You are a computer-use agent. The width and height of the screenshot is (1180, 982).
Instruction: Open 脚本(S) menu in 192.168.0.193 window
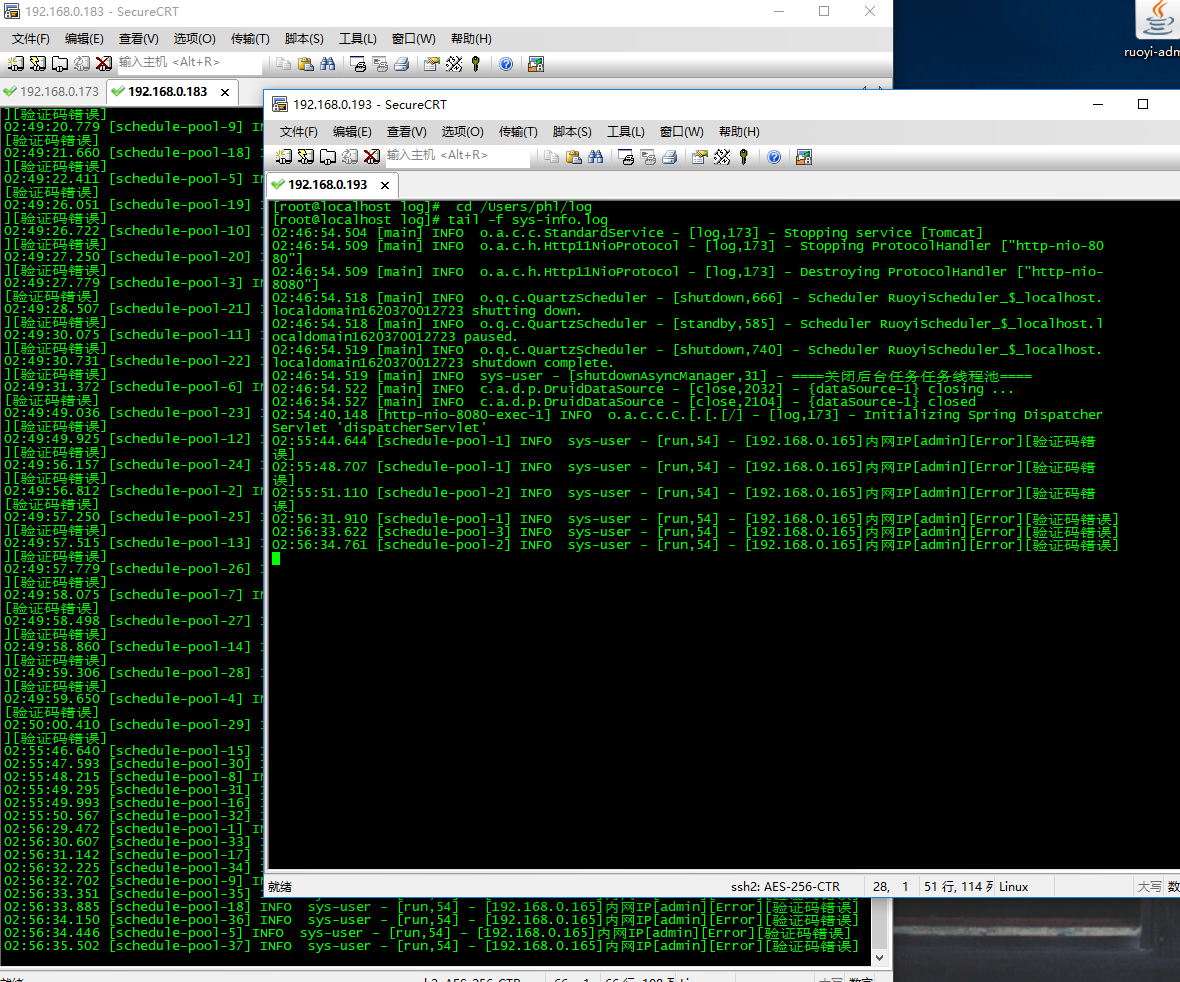[572, 132]
